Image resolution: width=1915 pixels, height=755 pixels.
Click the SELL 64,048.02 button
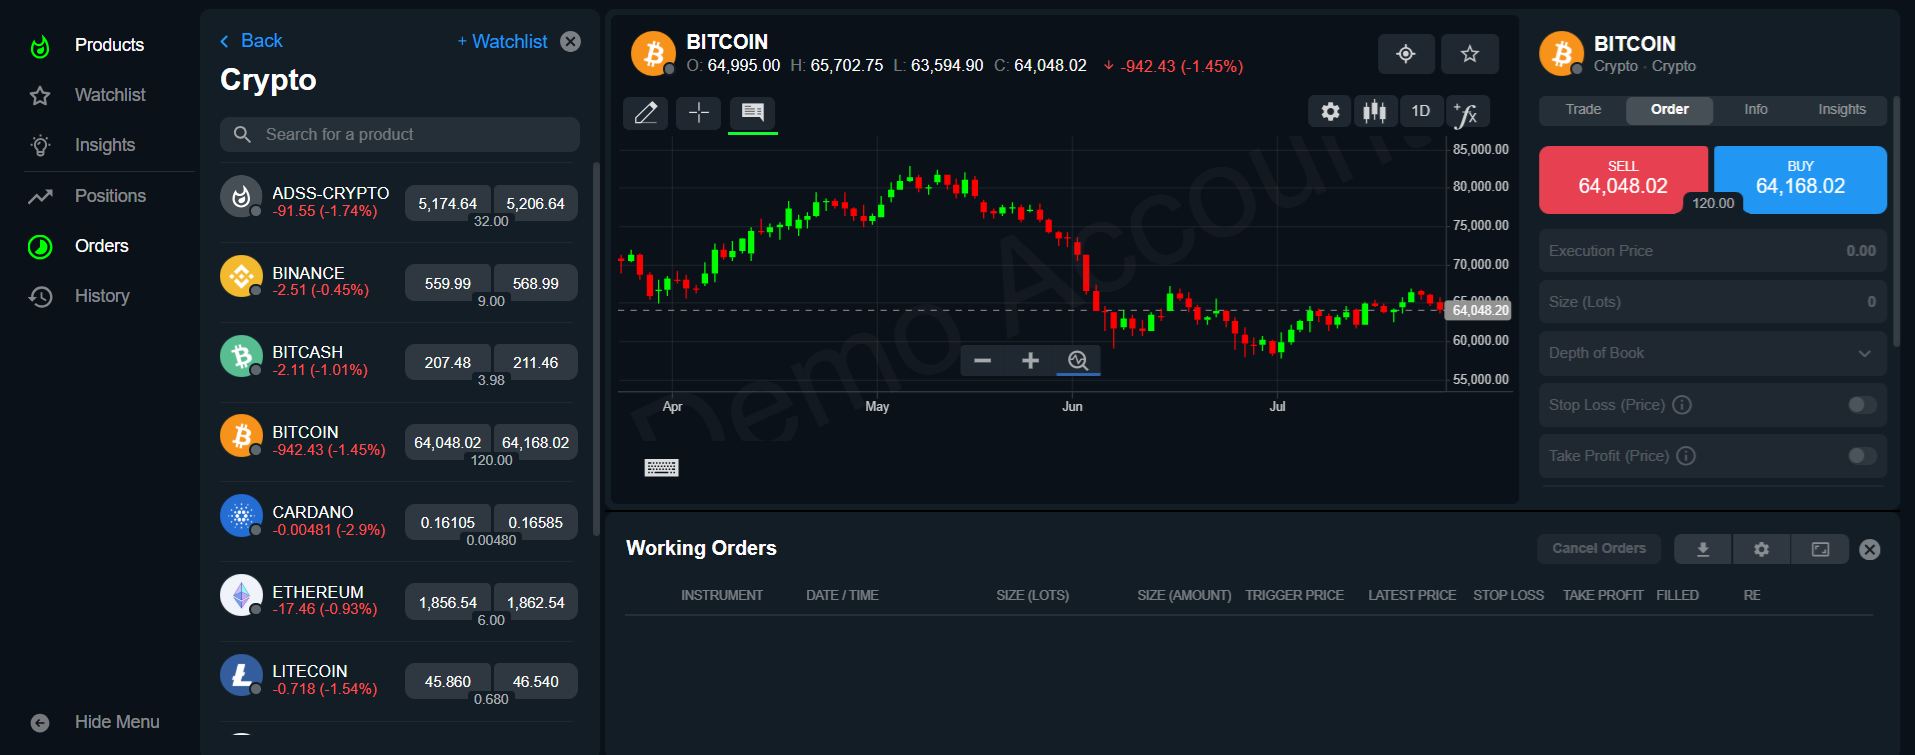[1623, 179]
